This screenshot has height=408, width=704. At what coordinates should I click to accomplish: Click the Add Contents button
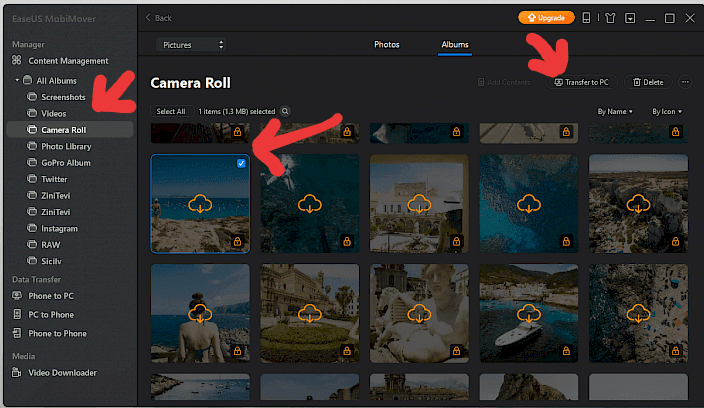point(503,82)
